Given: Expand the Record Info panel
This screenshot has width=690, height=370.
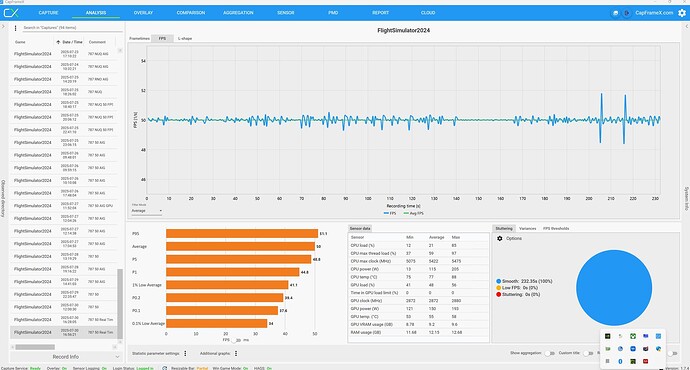Looking at the screenshot, I should (x=65, y=357).
